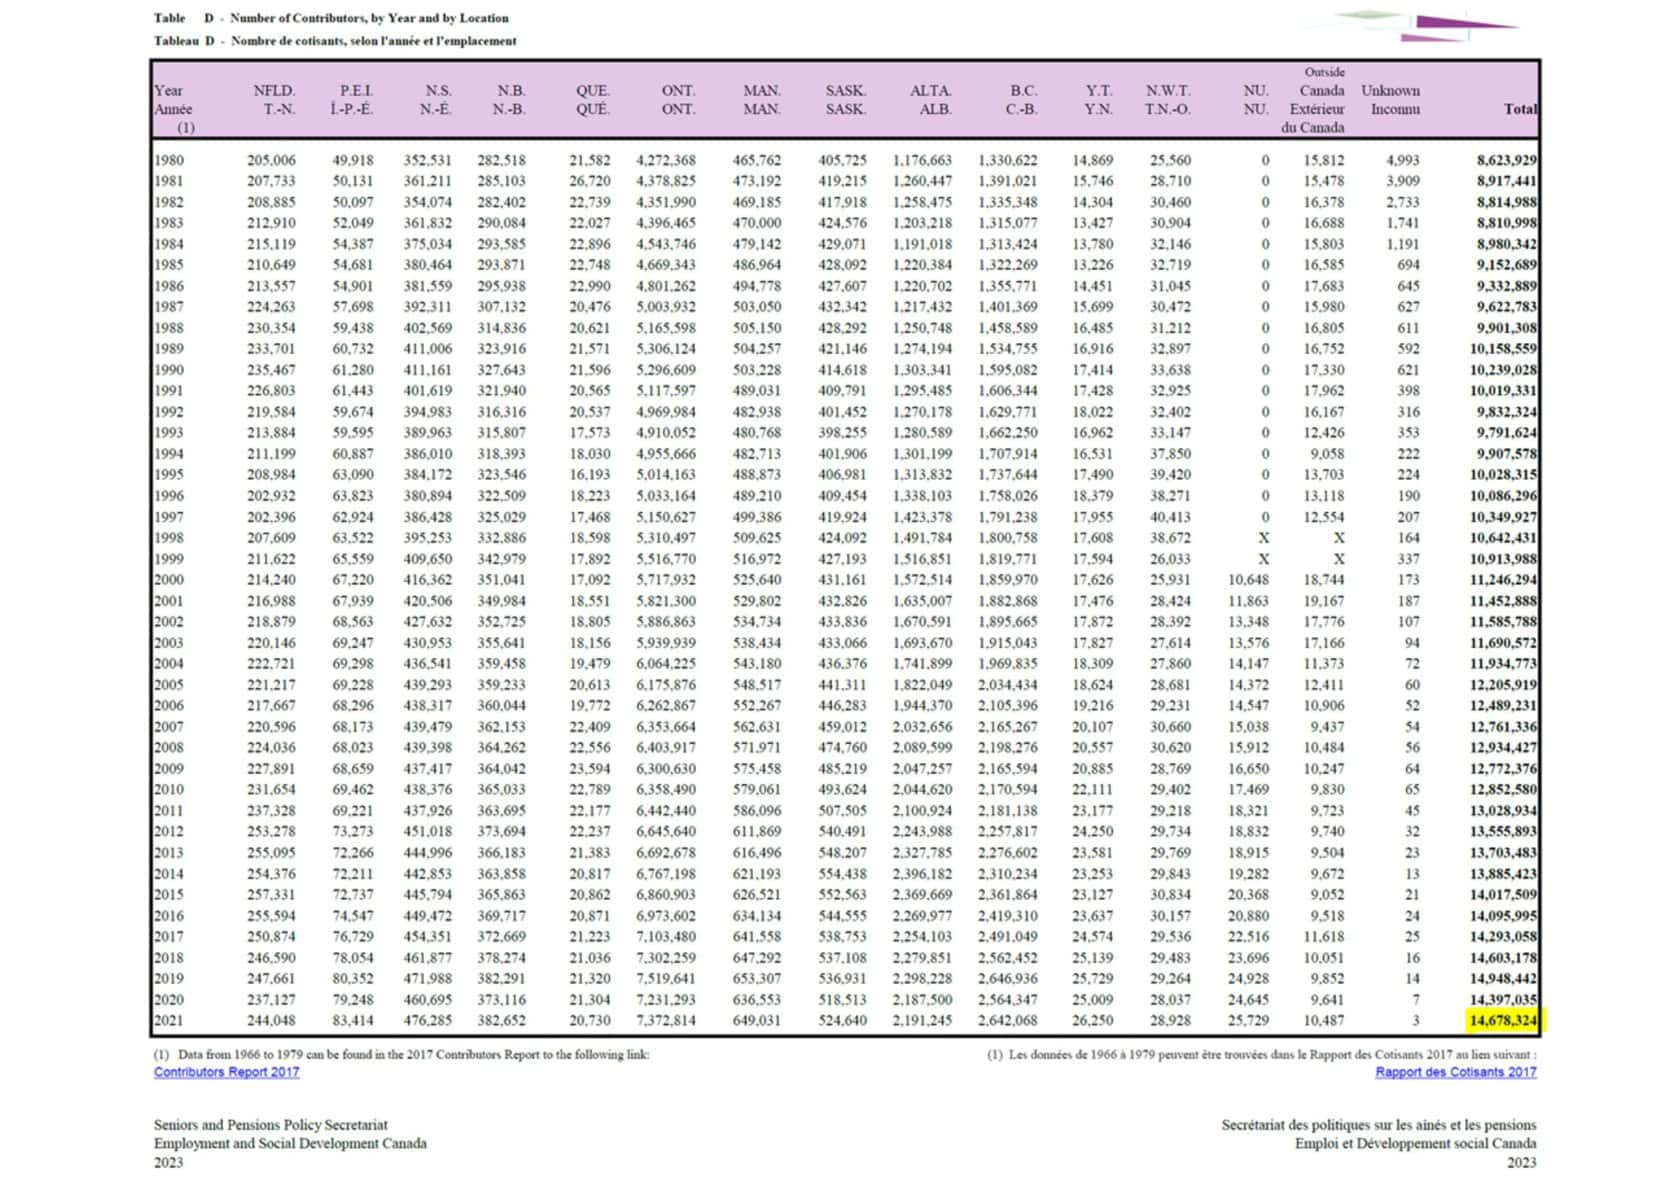Click the SASK. column header
Viewport: 1680px width, 1200px height.
pyautogui.click(x=846, y=100)
